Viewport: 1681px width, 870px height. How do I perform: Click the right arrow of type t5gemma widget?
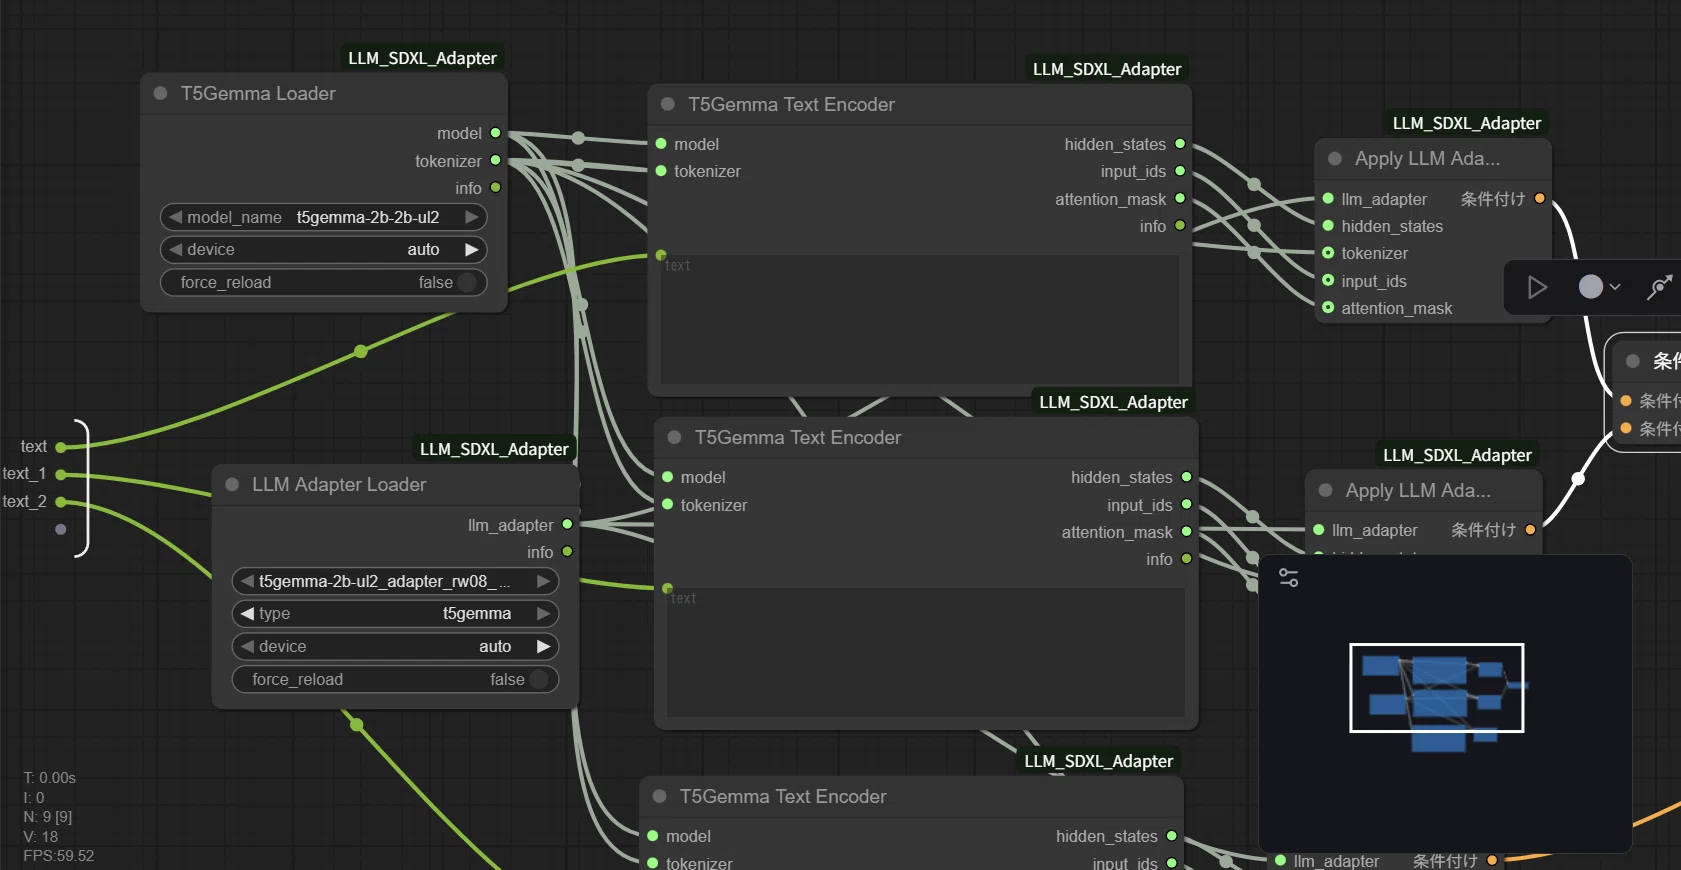[544, 614]
